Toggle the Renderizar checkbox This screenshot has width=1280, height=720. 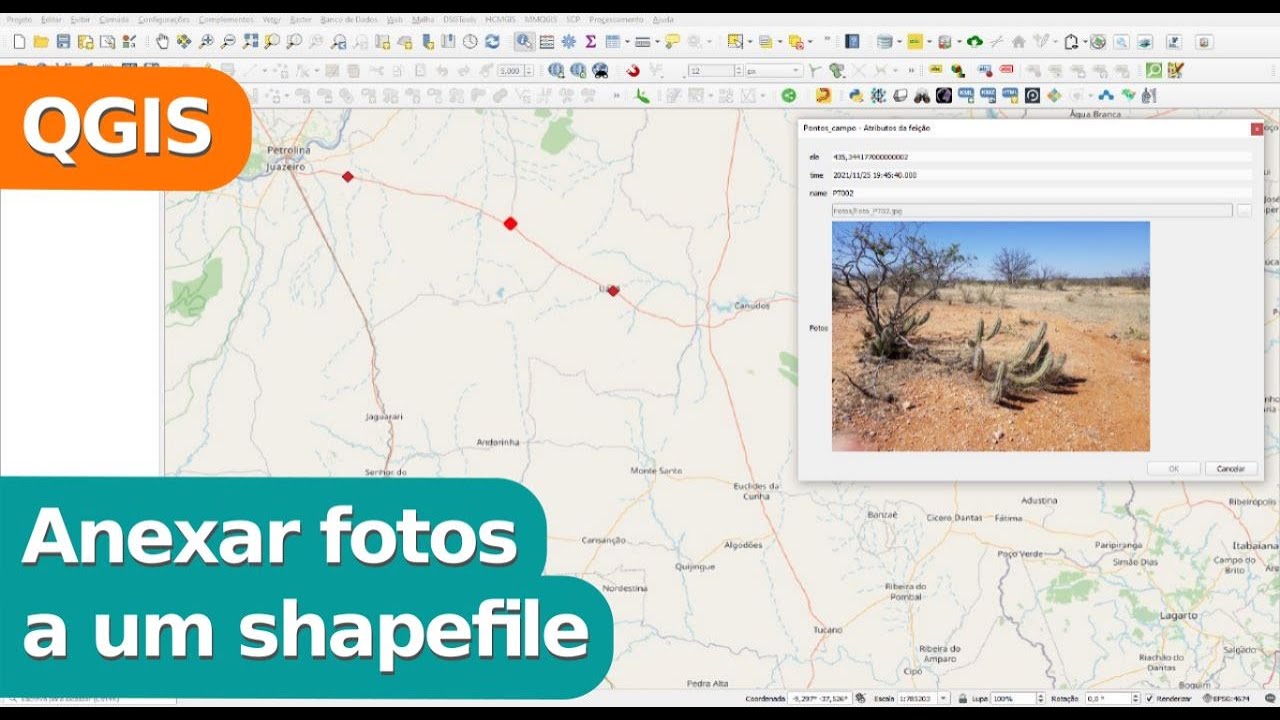click(1150, 698)
